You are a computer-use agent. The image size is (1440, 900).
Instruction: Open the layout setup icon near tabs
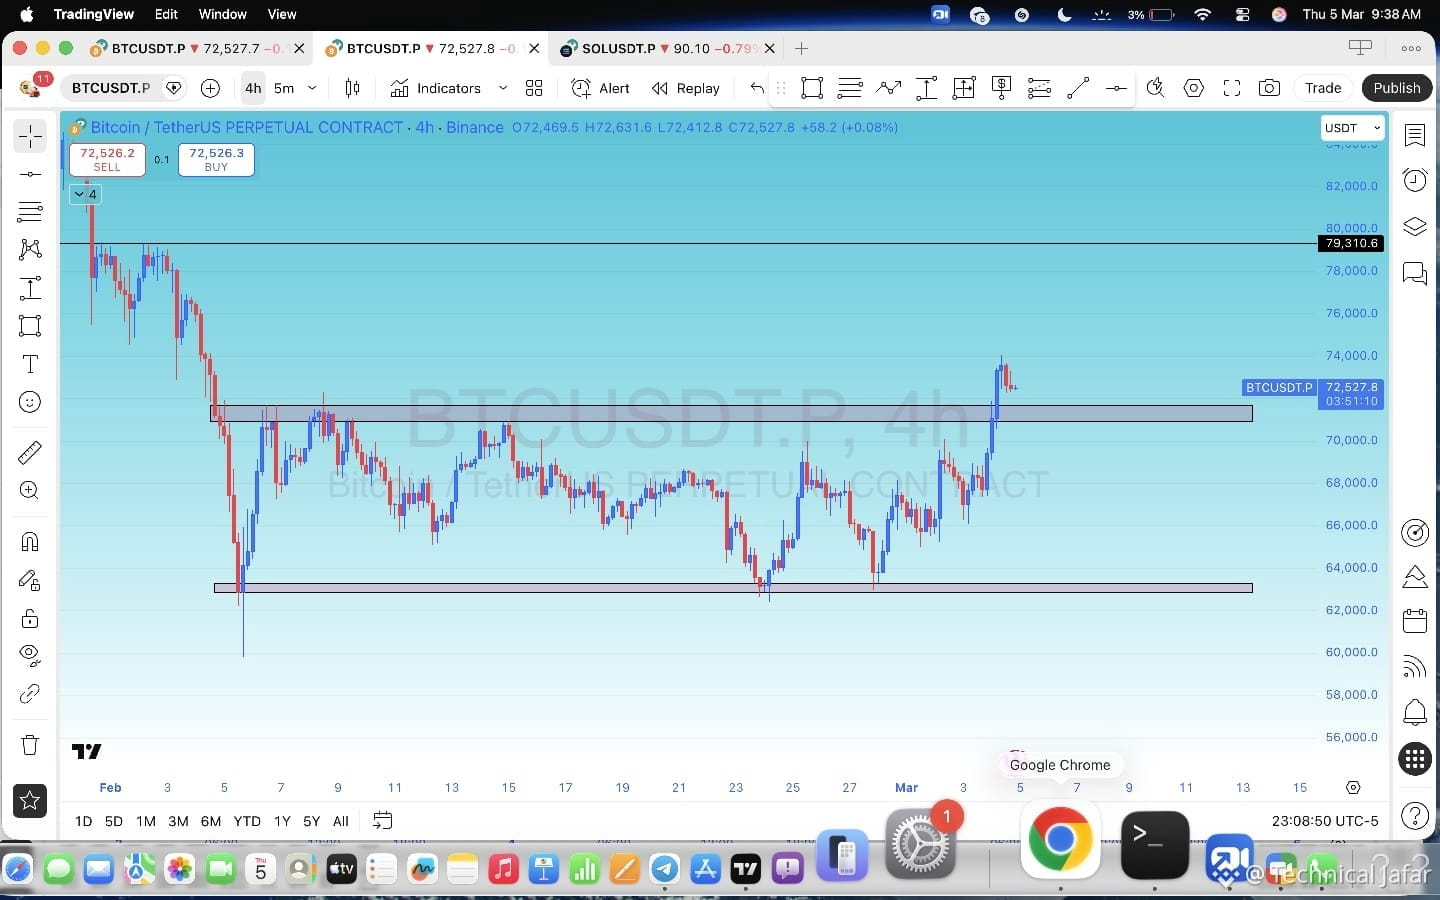click(x=1361, y=48)
